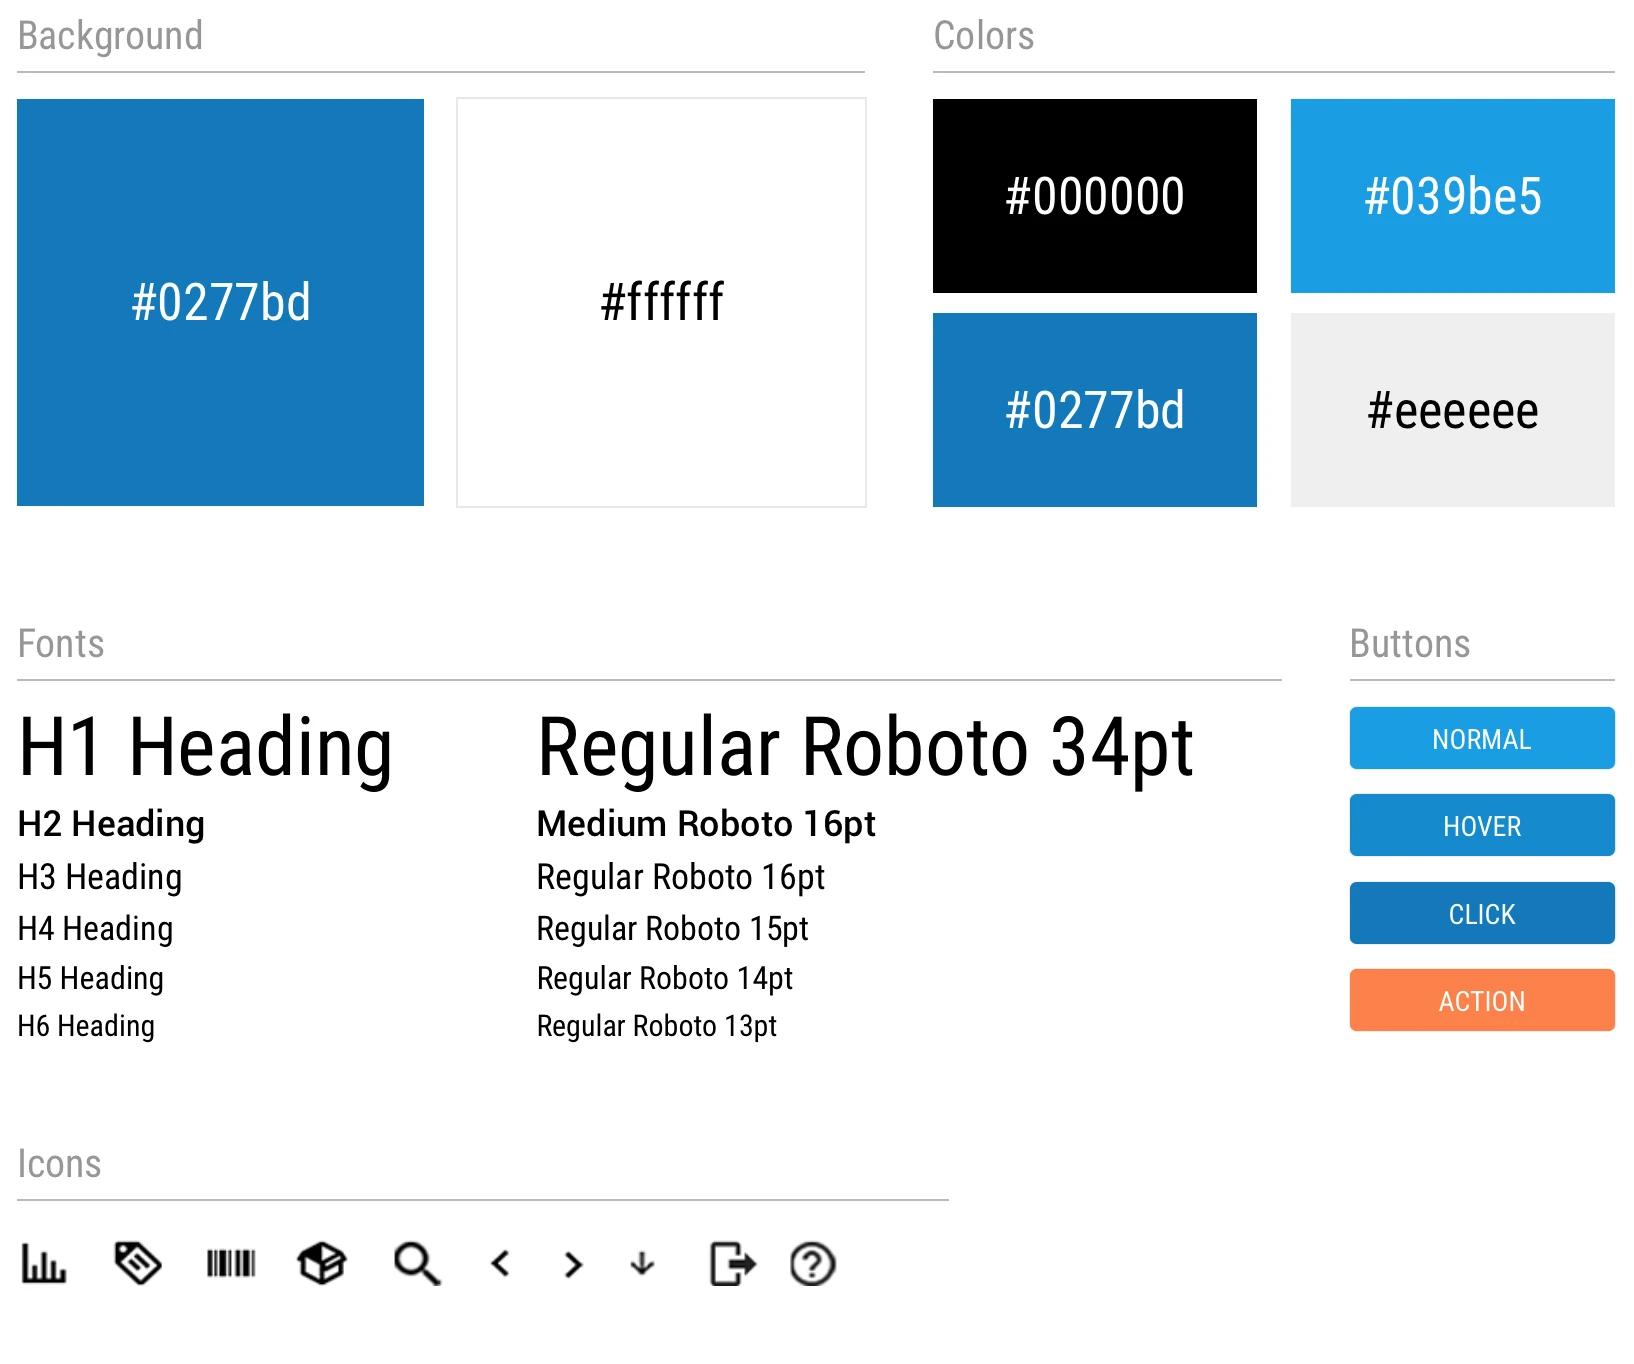The width and height of the screenshot is (1634, 1364).
Task: Select the #039be5 color swatch
Action: pos(1453,196)
